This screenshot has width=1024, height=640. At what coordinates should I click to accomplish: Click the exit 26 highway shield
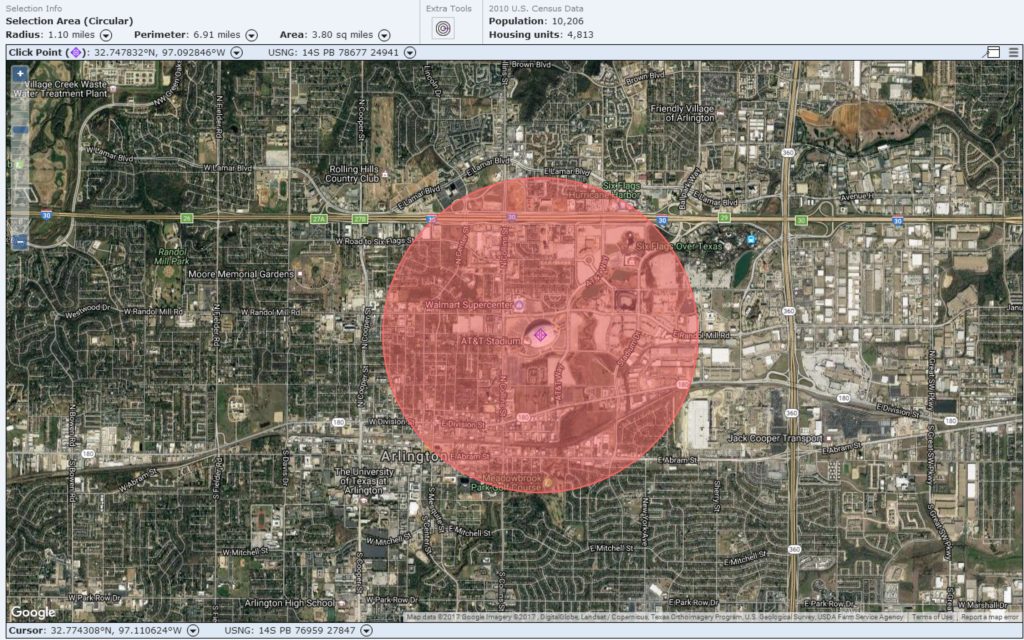point(187,218)
